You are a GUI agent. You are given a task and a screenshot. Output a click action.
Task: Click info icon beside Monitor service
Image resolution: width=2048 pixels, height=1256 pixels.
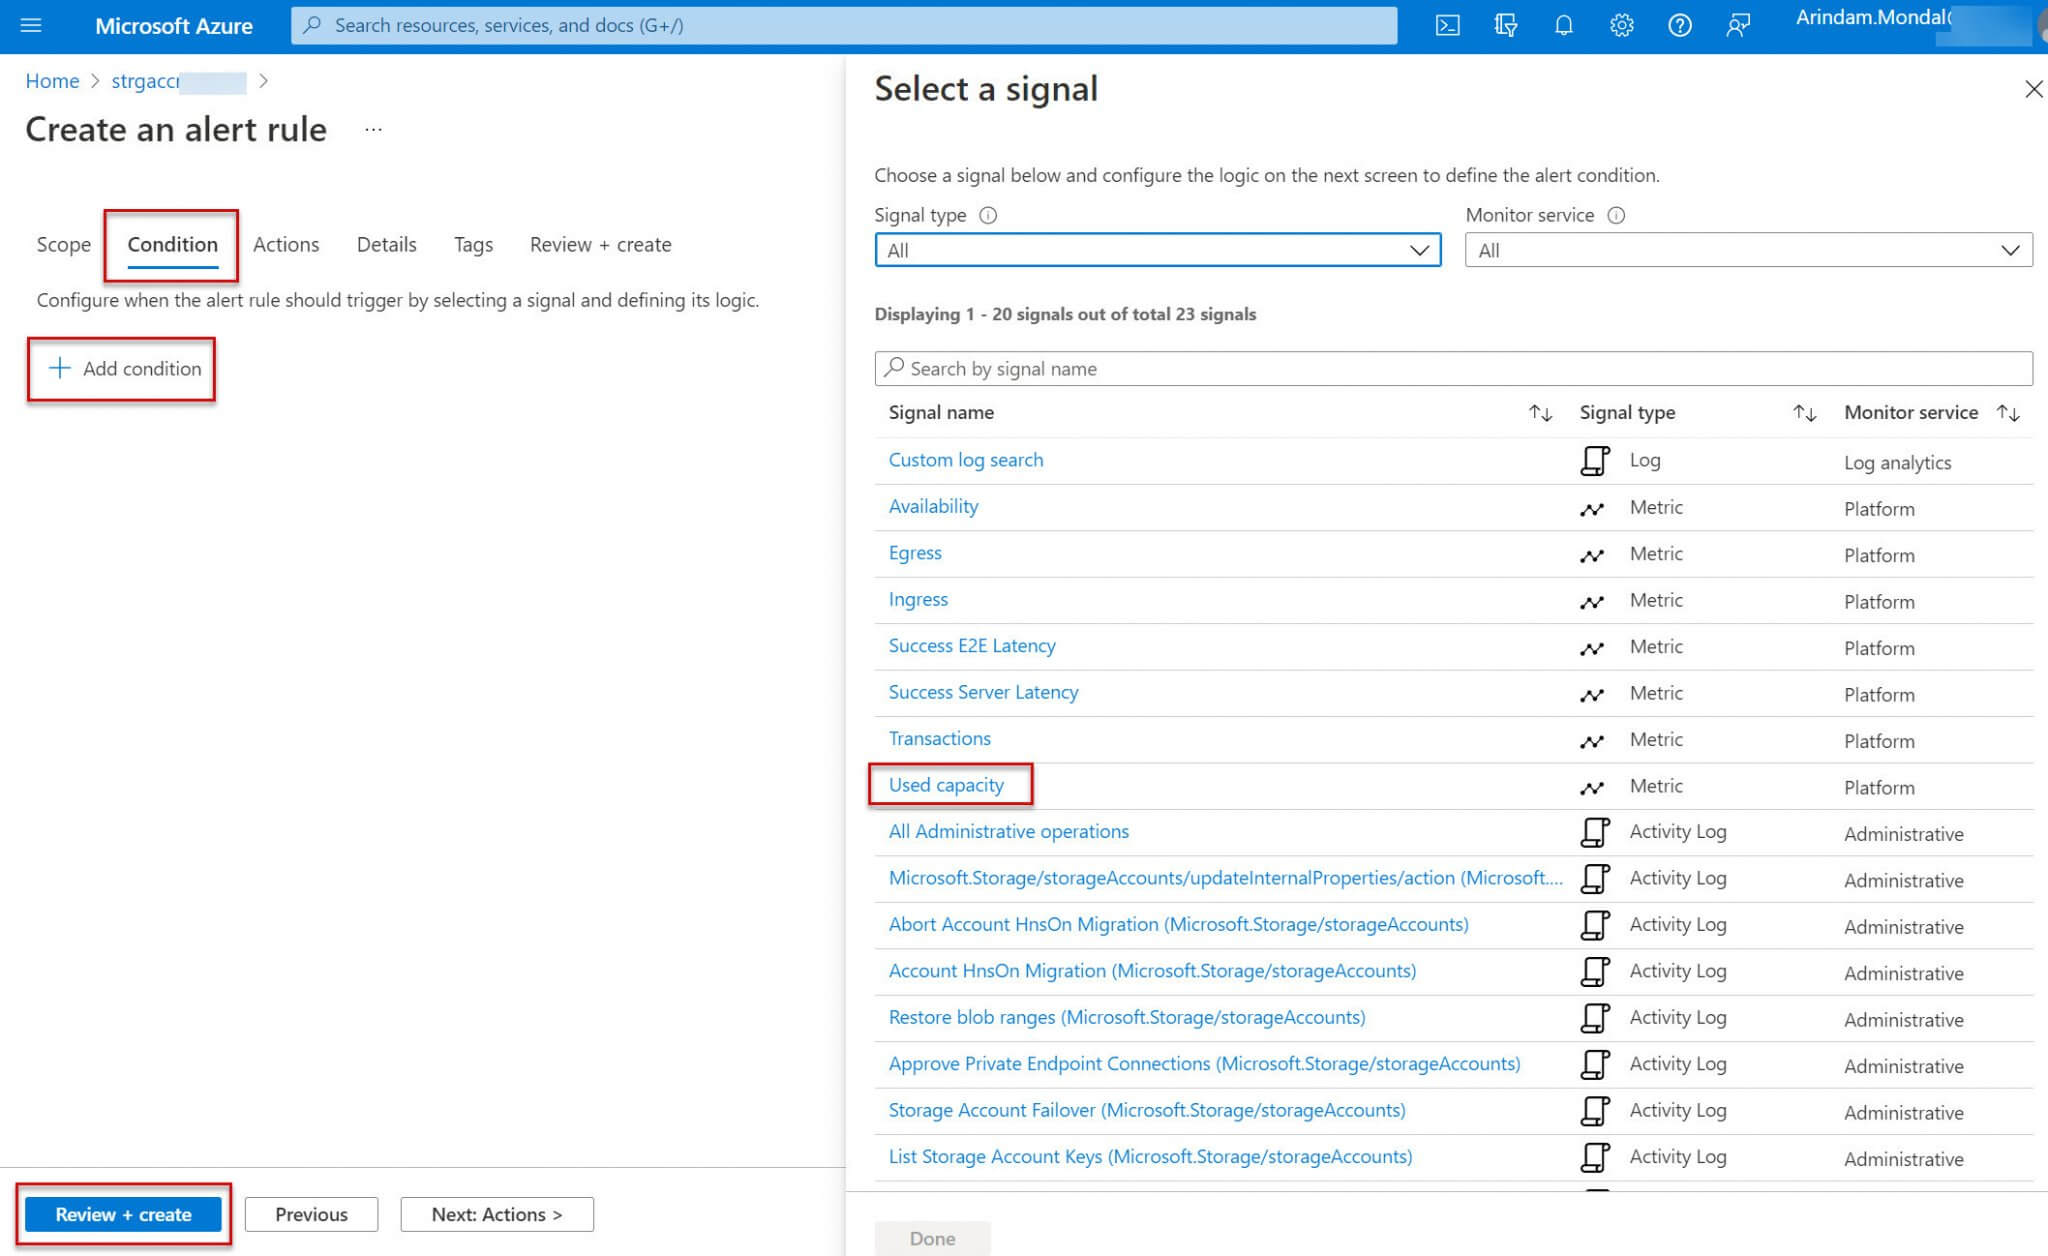pos(1616,215)
